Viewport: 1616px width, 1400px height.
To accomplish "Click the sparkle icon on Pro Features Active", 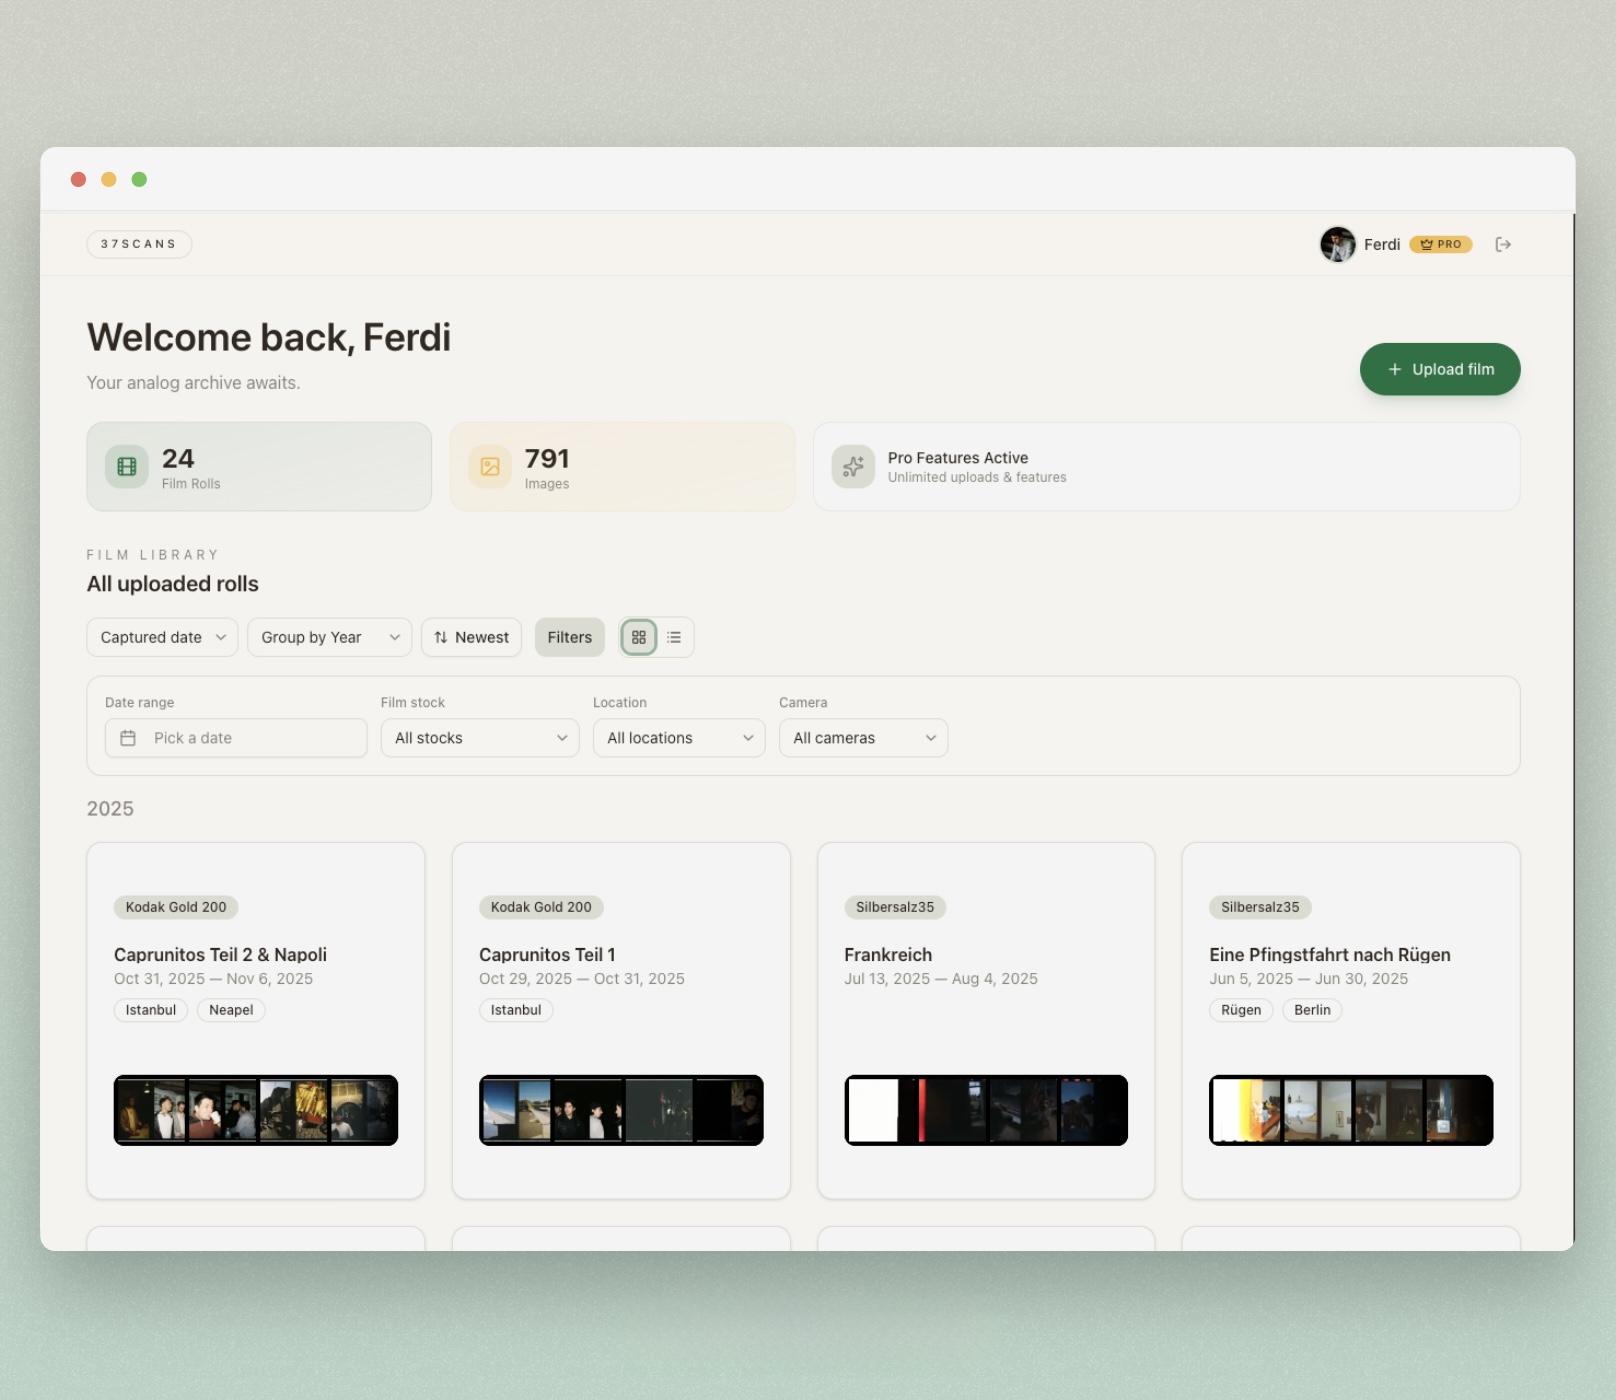I will [853, 466].
